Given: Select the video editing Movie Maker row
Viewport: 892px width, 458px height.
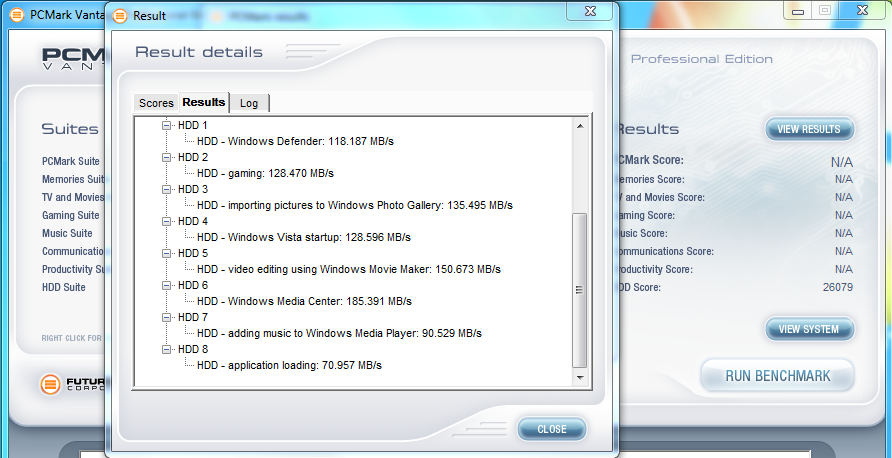Looking at the screenshot, I should [349, 269].
